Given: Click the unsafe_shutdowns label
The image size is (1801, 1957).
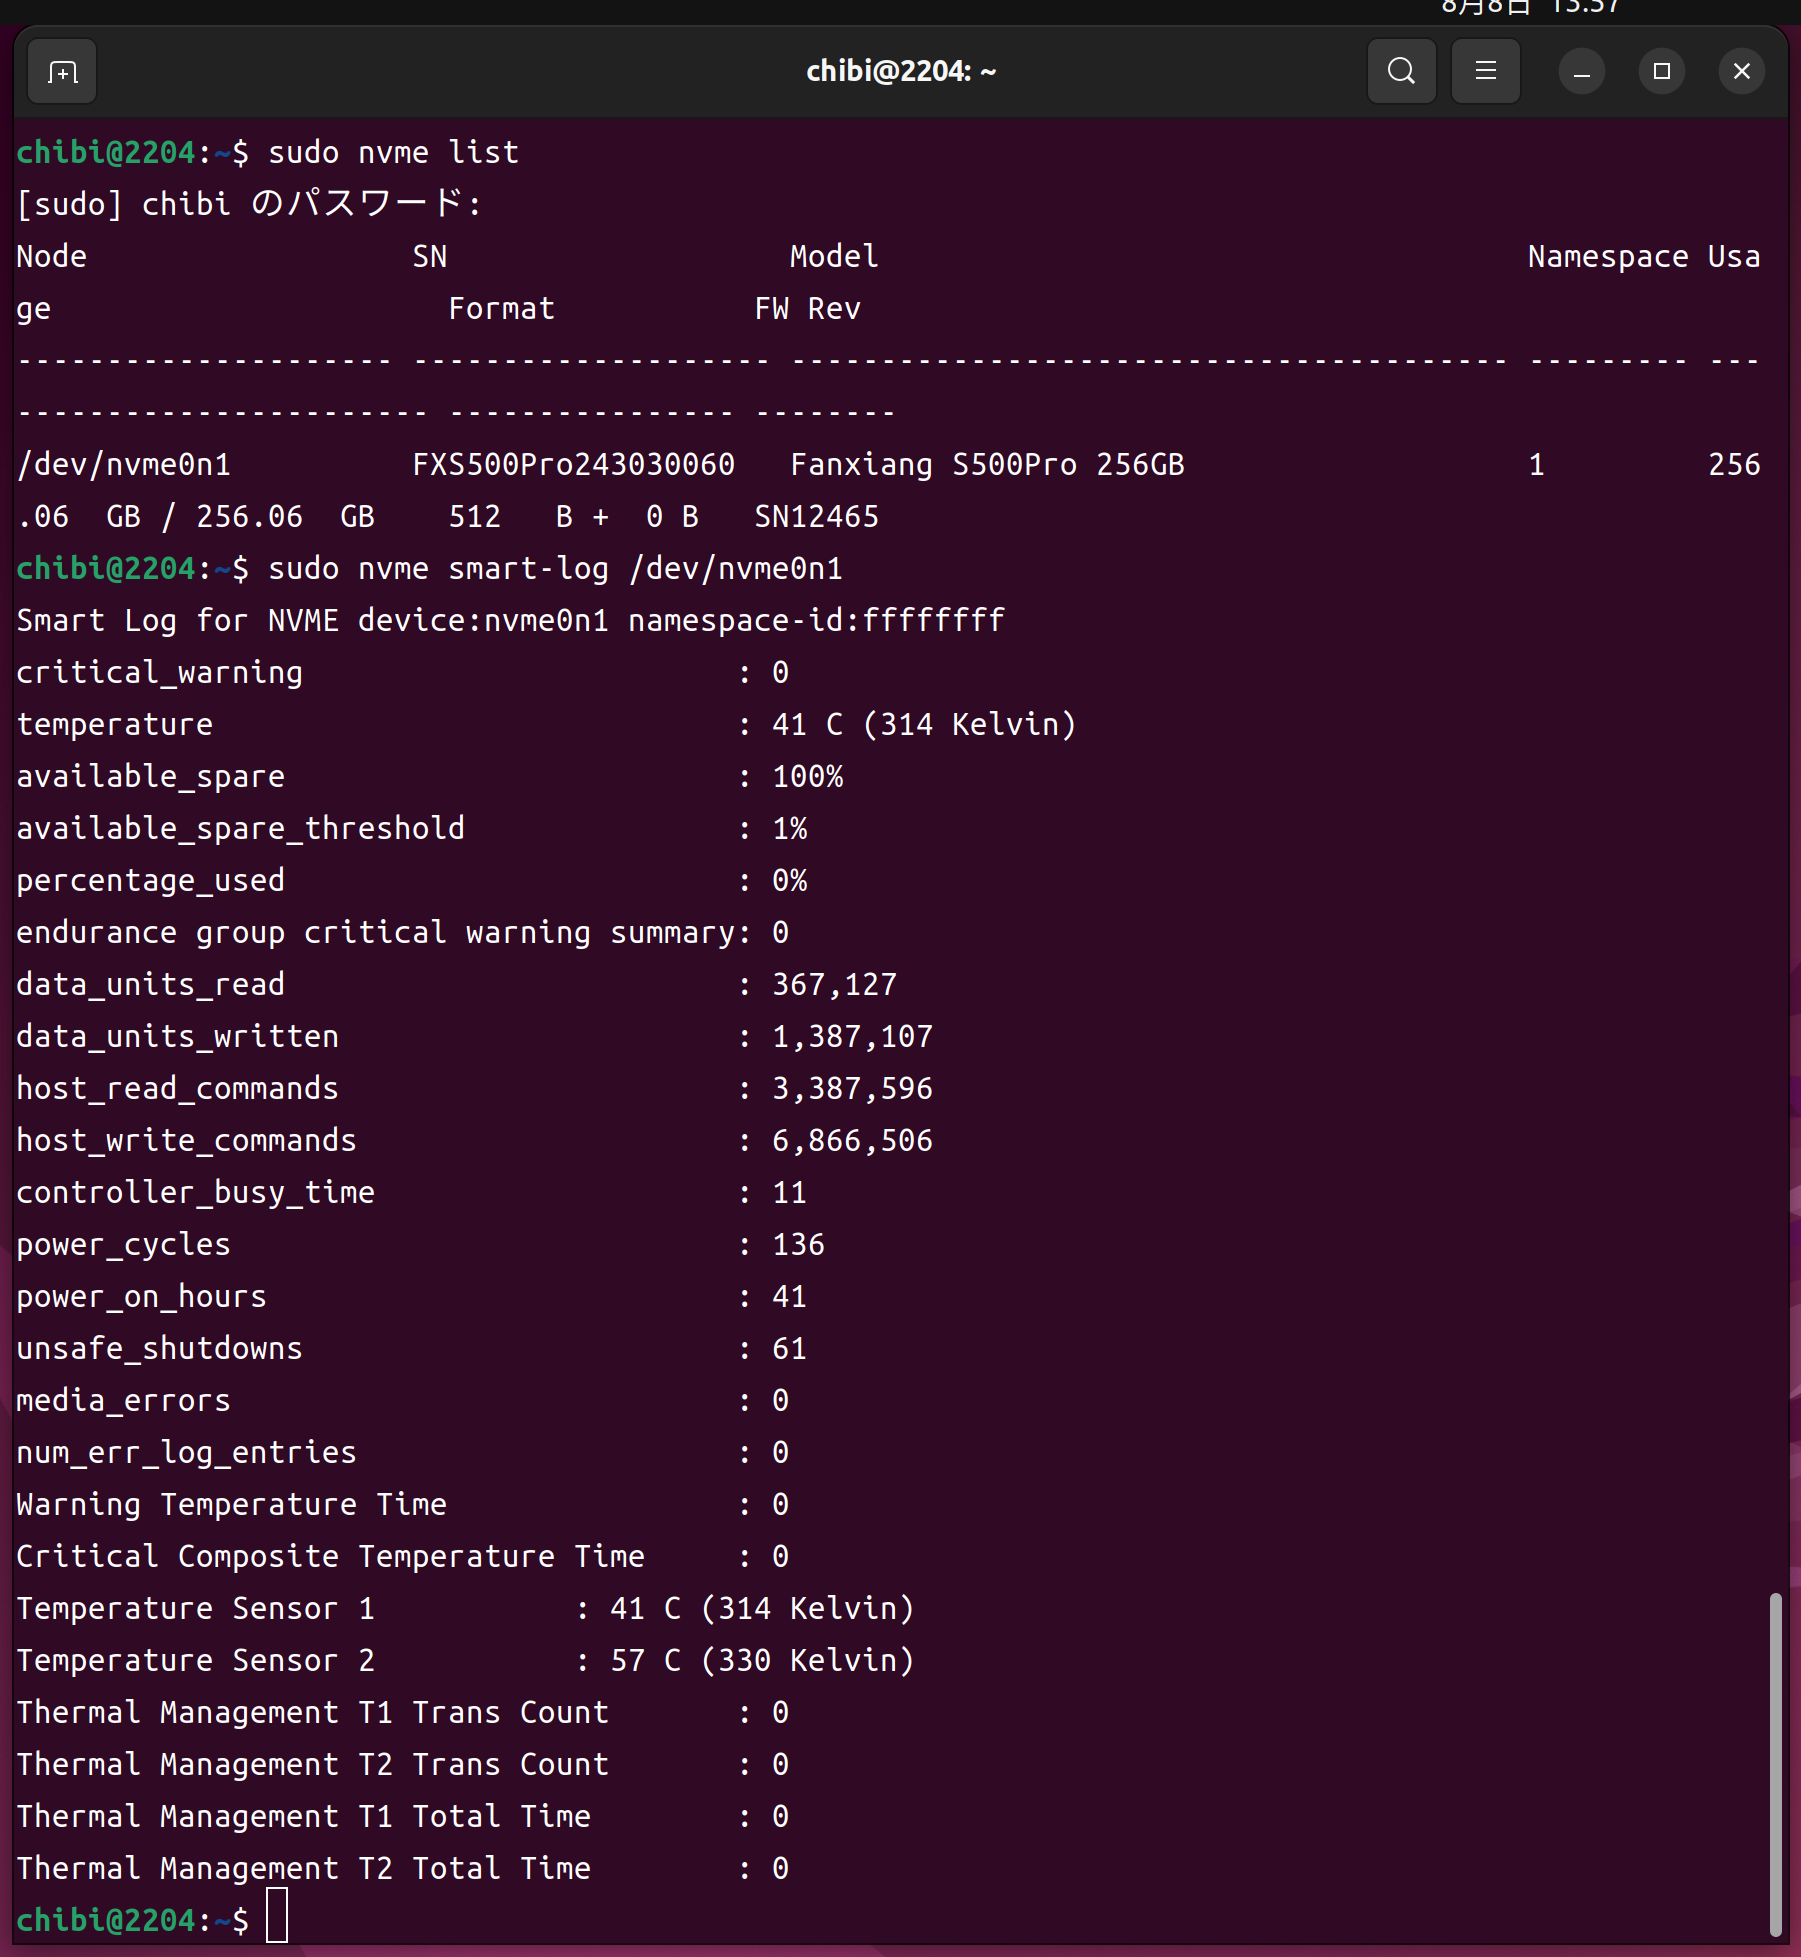Looking at the screenshot, I should [159, 1349].
